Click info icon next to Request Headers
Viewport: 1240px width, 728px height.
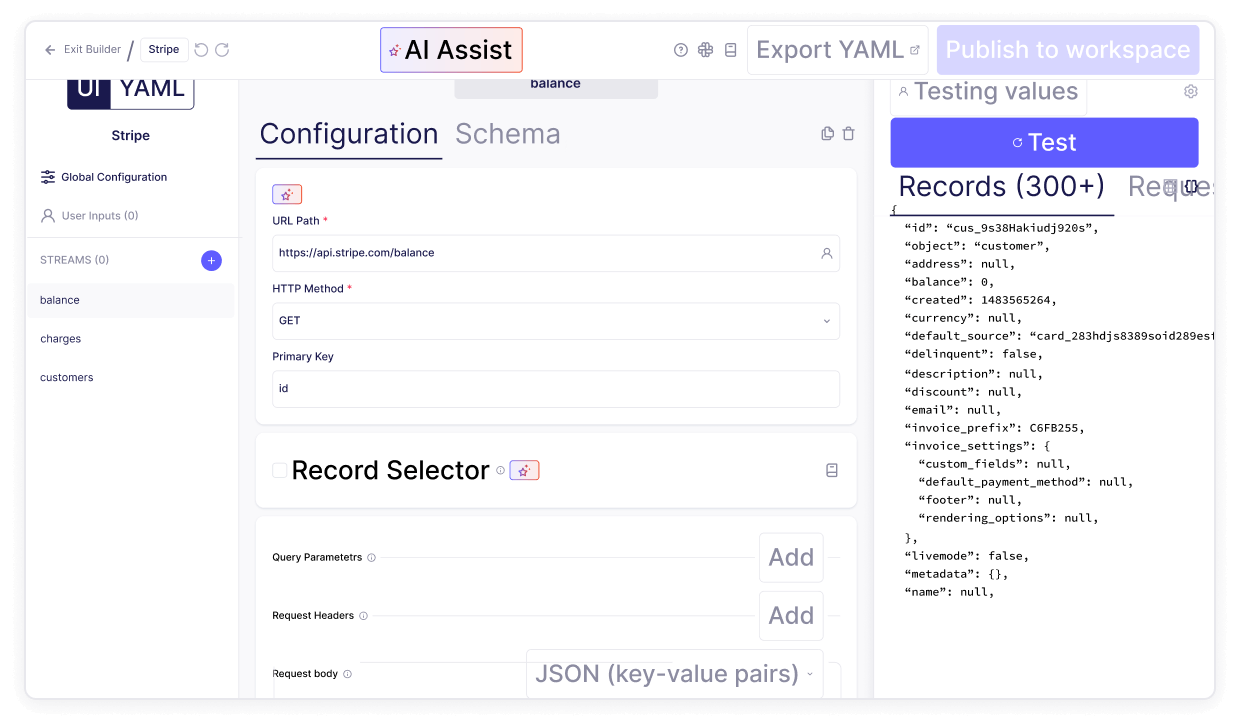pos(363,616)
